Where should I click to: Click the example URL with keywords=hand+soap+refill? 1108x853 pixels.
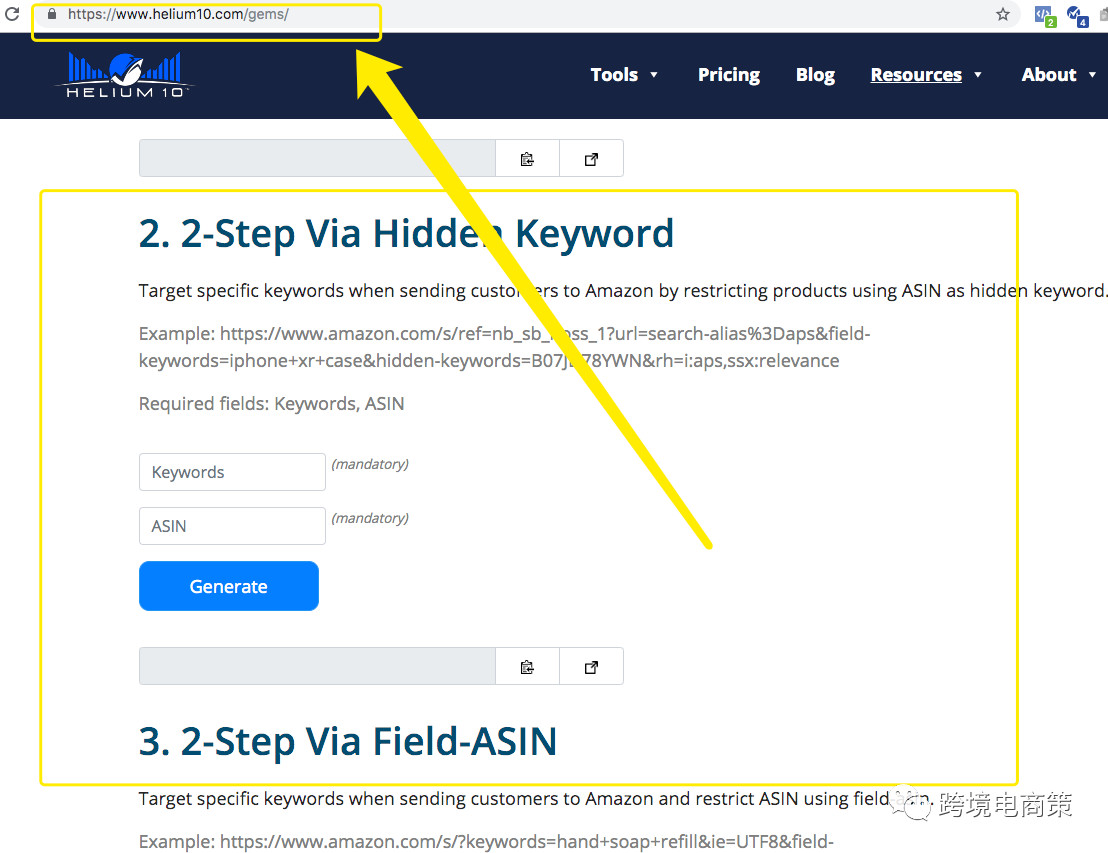click(486, 842)
